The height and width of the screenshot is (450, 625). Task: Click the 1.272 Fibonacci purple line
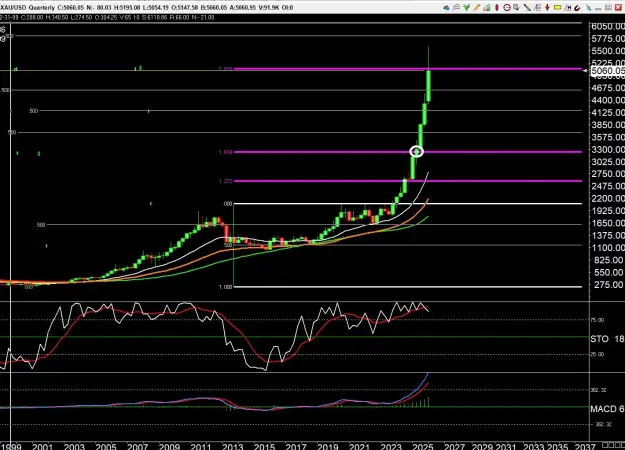pos(407,181)
